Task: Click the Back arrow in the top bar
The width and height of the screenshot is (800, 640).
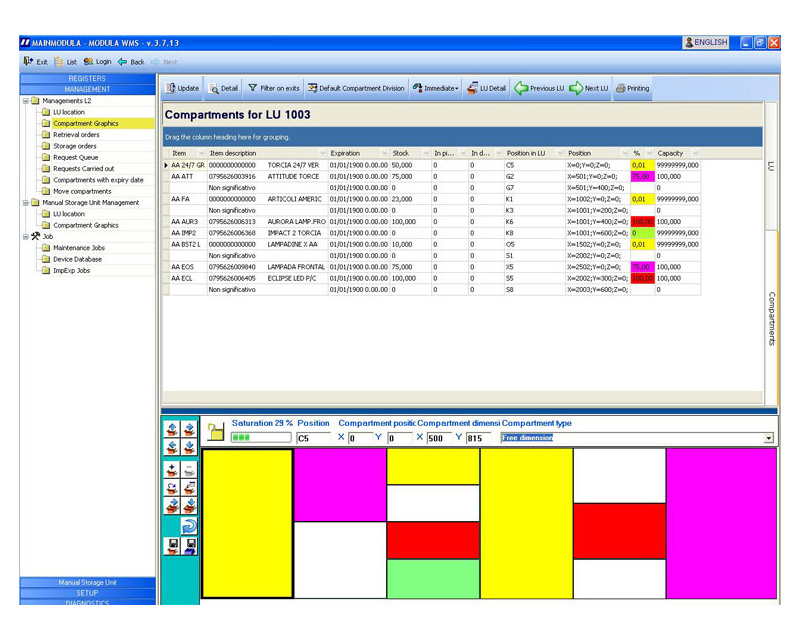Action: click(123, 62)
